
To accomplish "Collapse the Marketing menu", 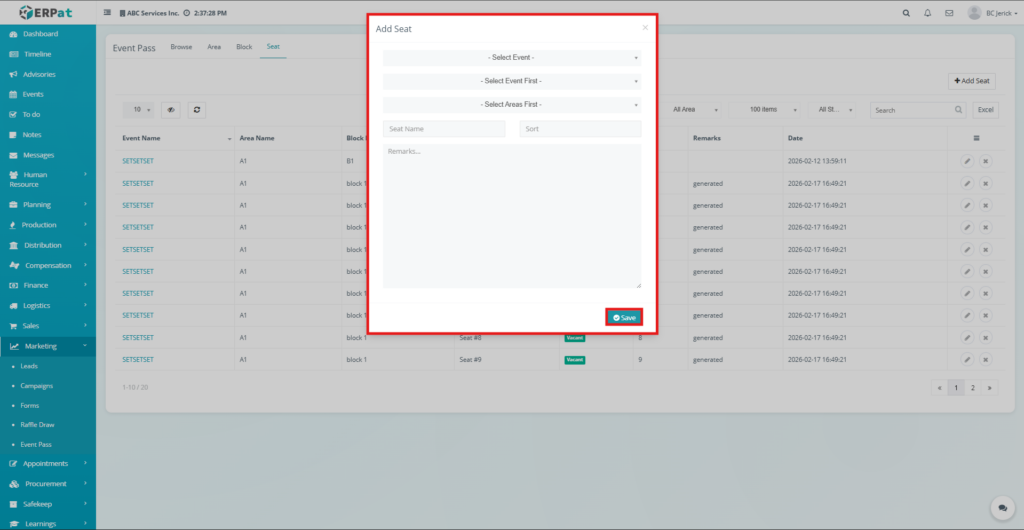I will click(48, 347).
